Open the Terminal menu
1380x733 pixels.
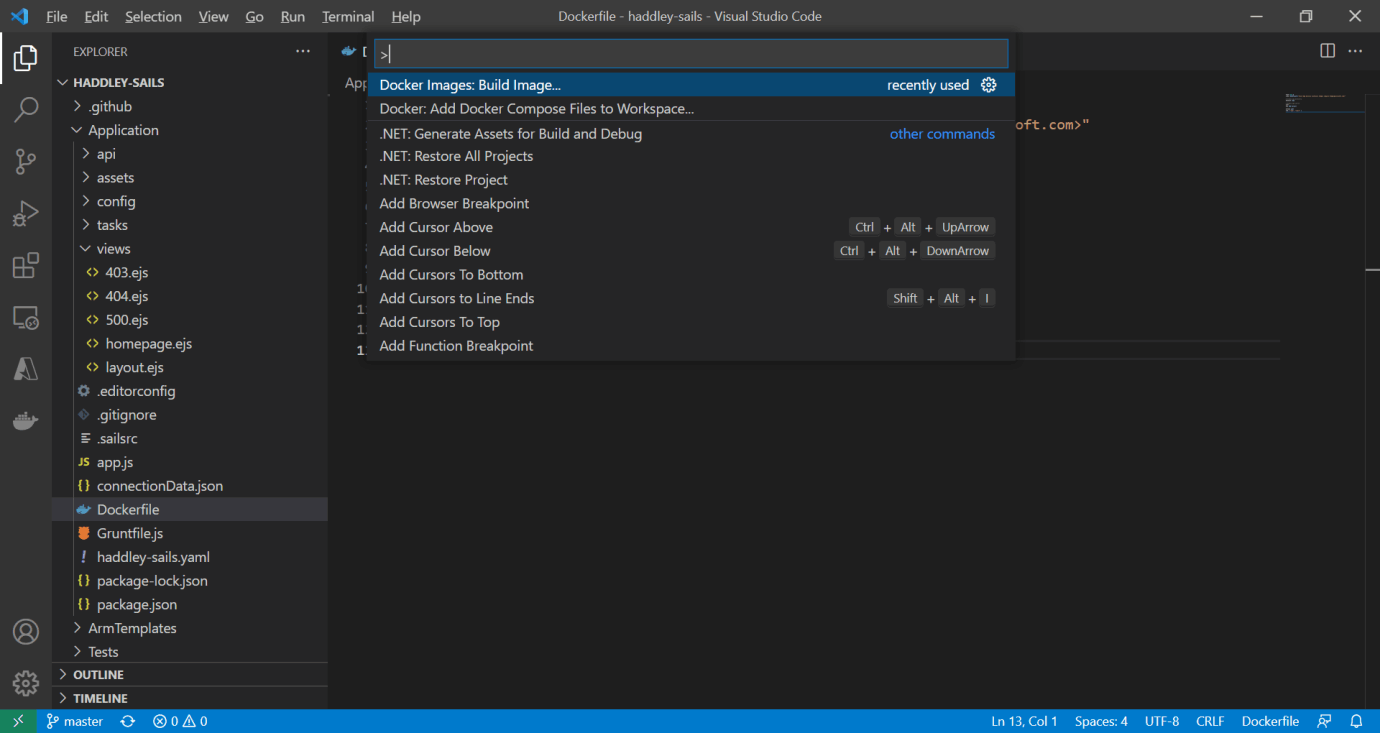(348, 16)
